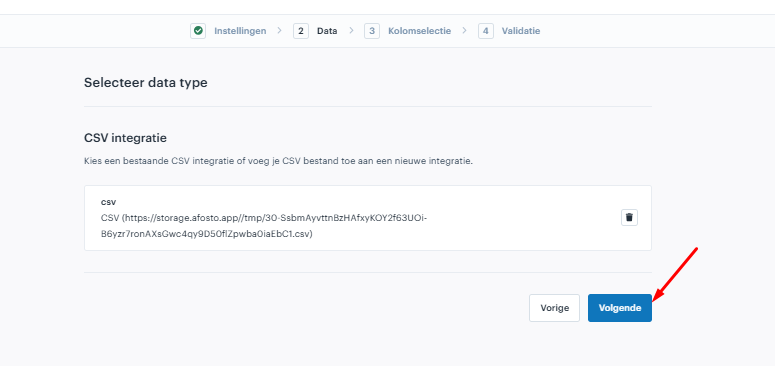Click the storage.afosto.app CSV file URL
Viewport: 775px width, 366px height.
click(263, 226)
